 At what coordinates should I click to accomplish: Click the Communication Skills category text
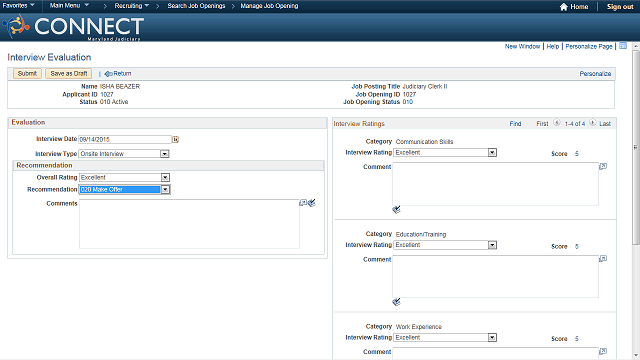point(424,142)
